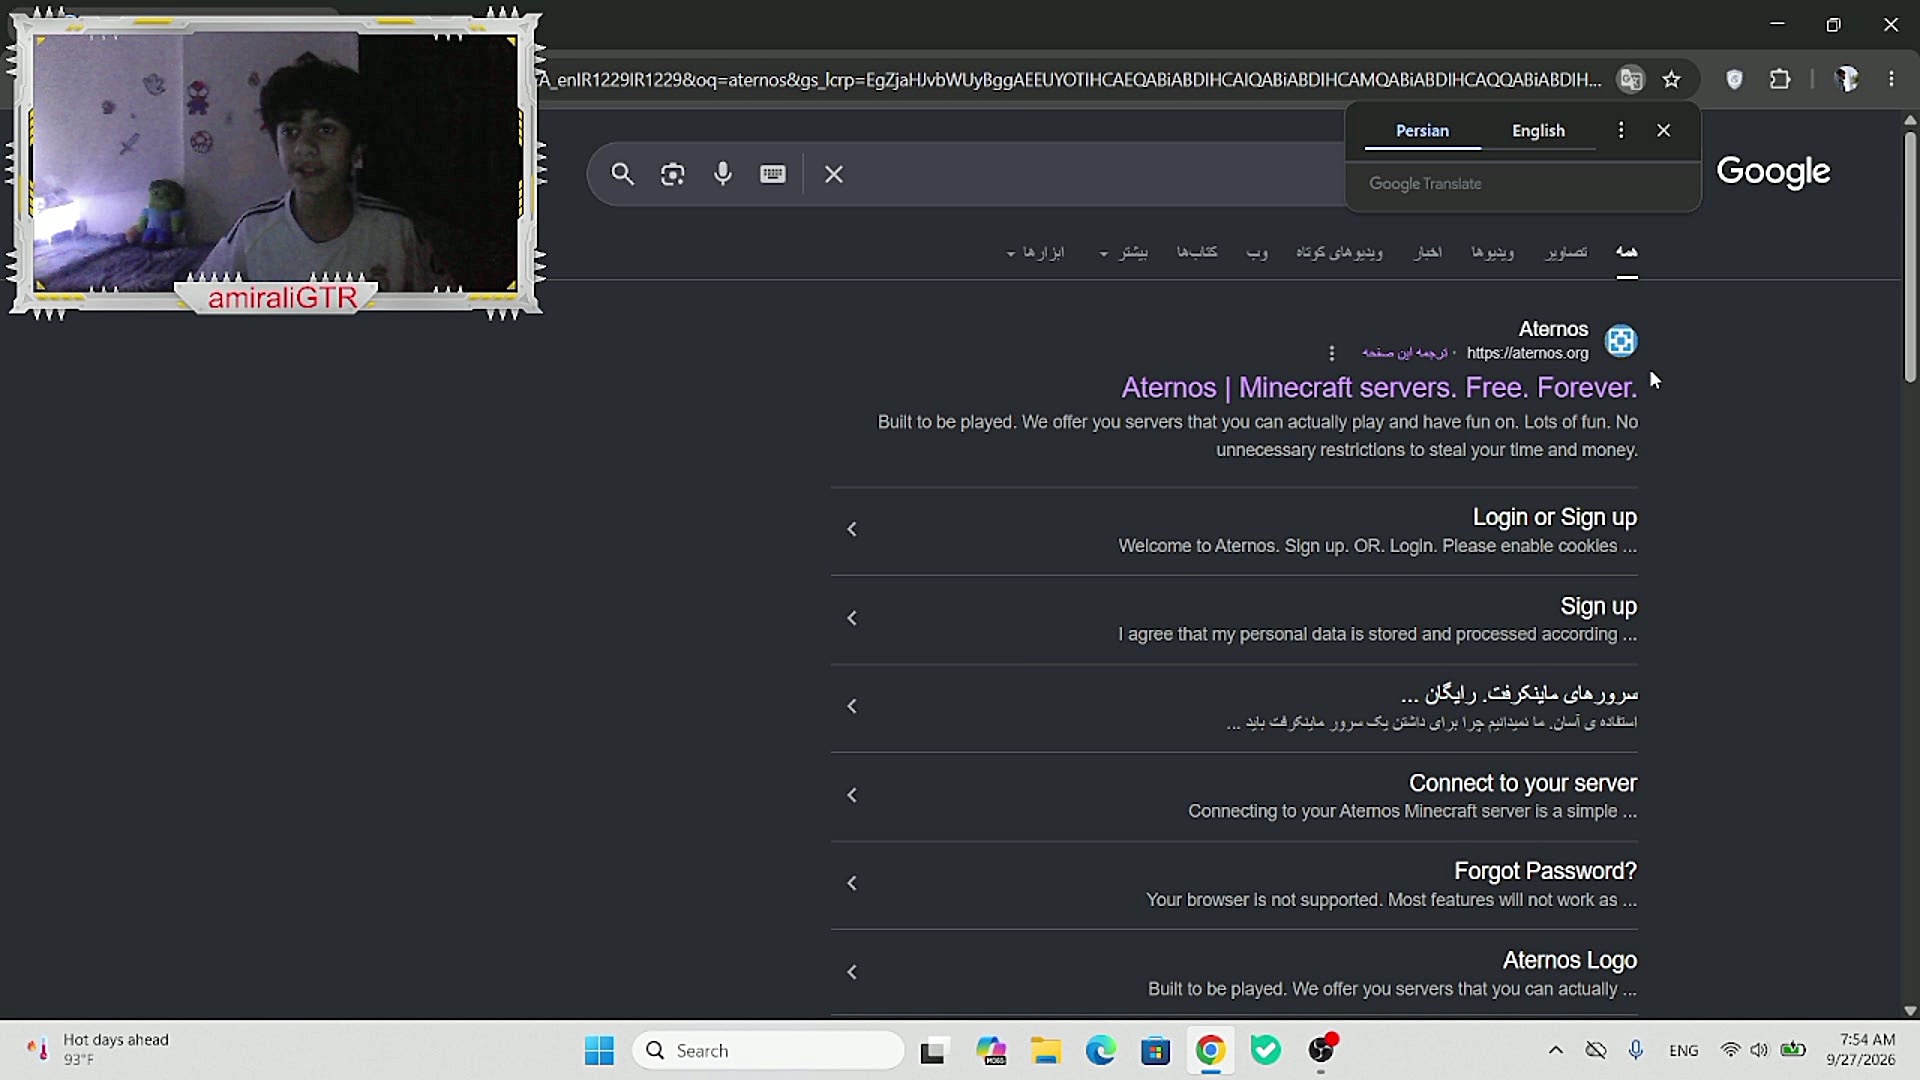
Task: Open more options dots beside aternos.org result
Action: coord(1331,353)
